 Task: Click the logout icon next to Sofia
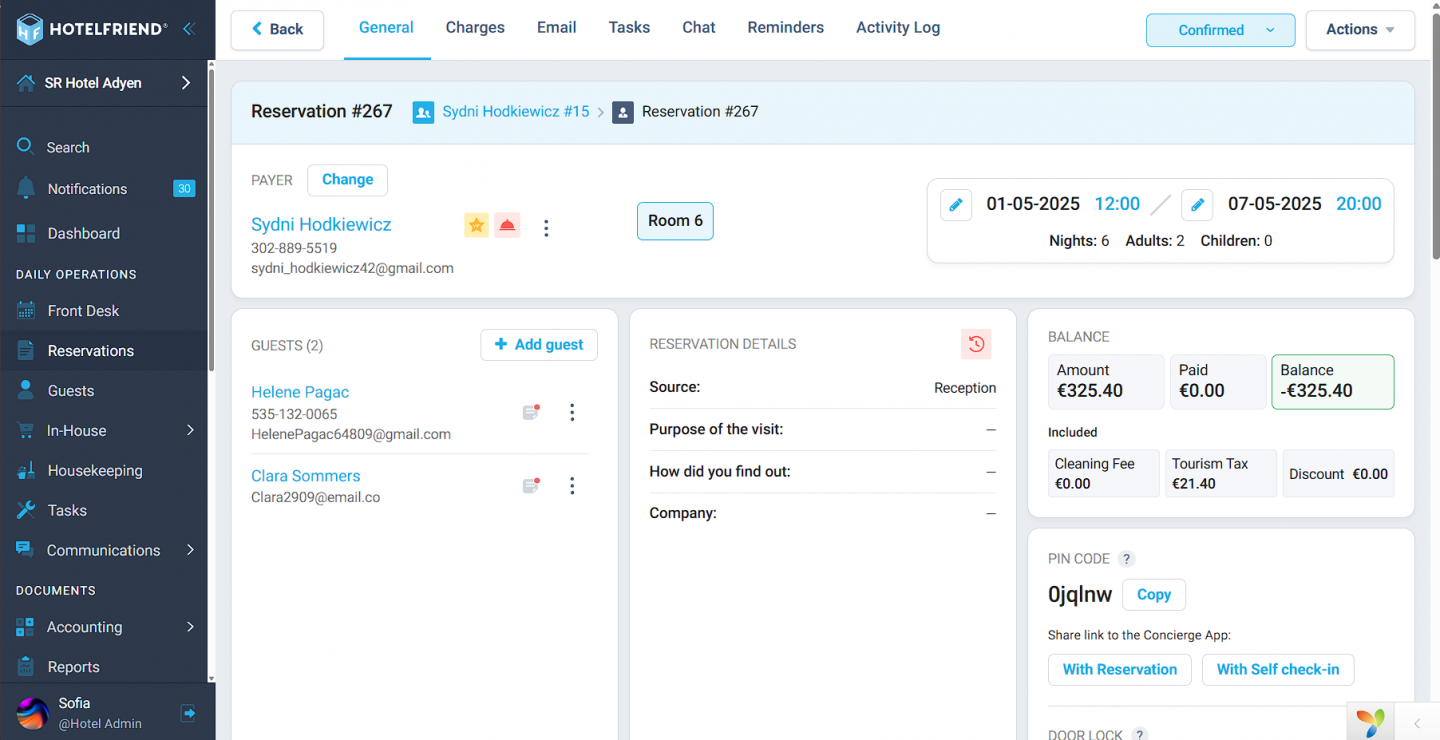188,713
